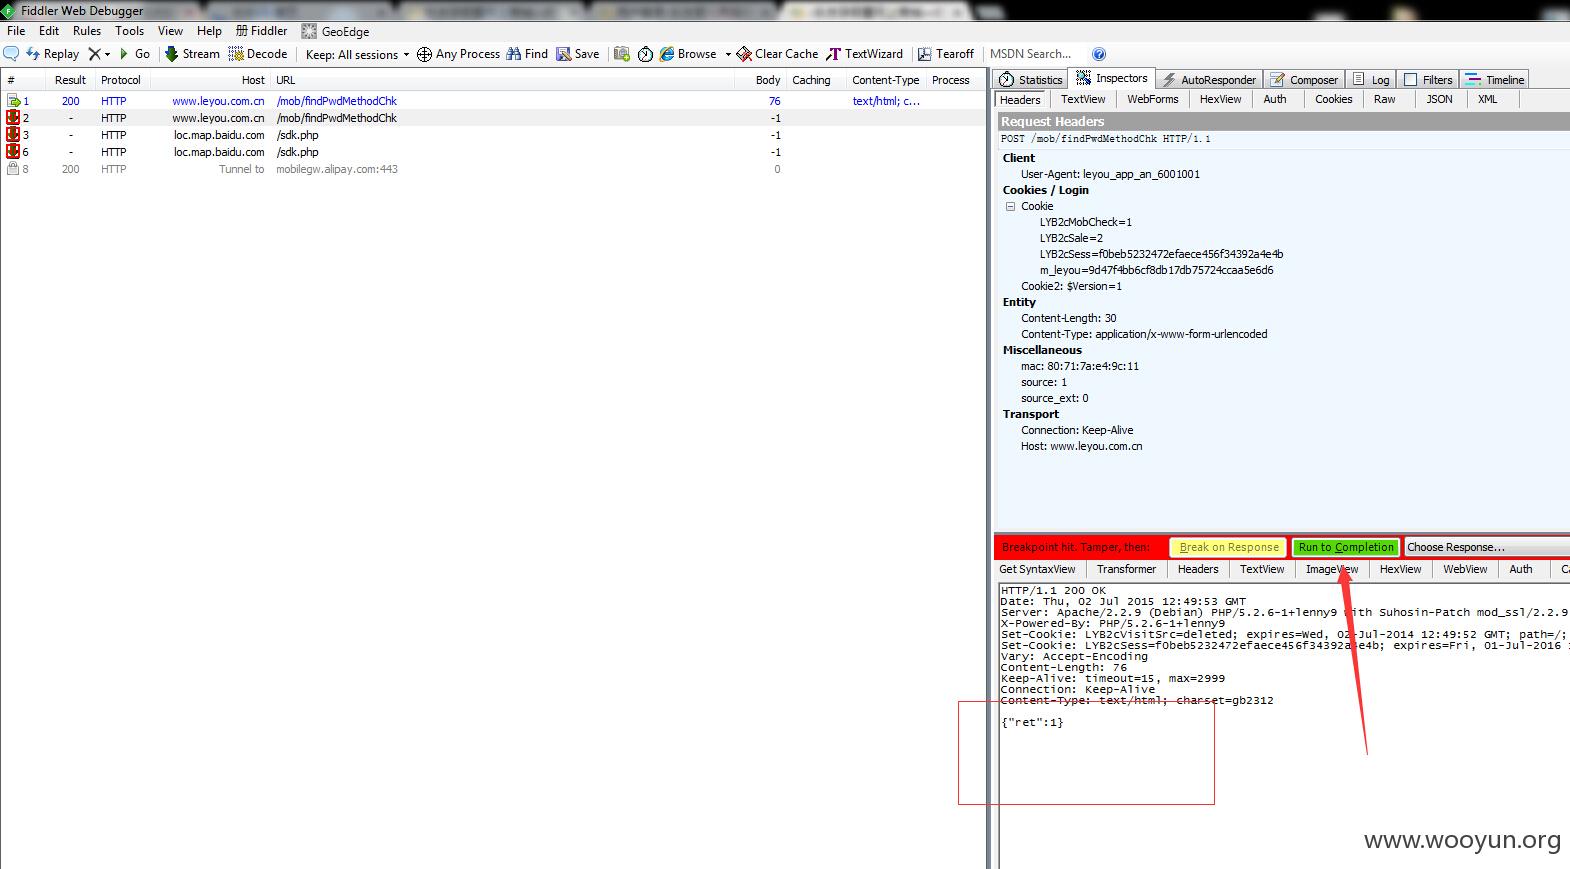
Task: Click Break on Response button
Action: 1228,547
